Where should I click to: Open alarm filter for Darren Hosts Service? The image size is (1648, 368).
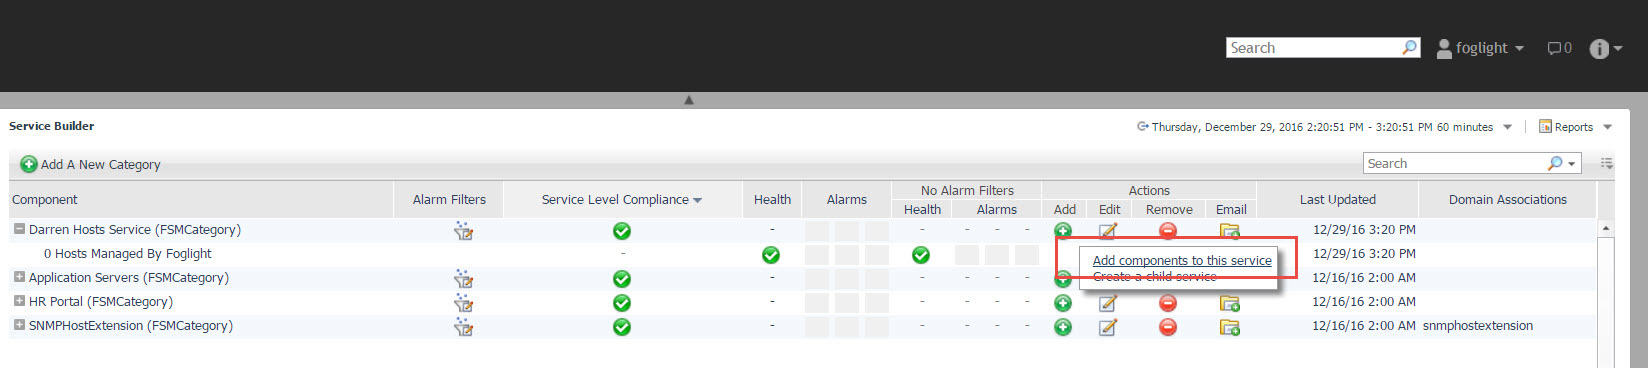[463, 231]
